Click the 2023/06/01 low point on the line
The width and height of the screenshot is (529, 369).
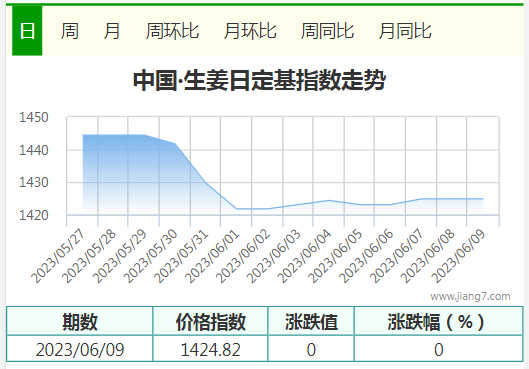[236, 209]
